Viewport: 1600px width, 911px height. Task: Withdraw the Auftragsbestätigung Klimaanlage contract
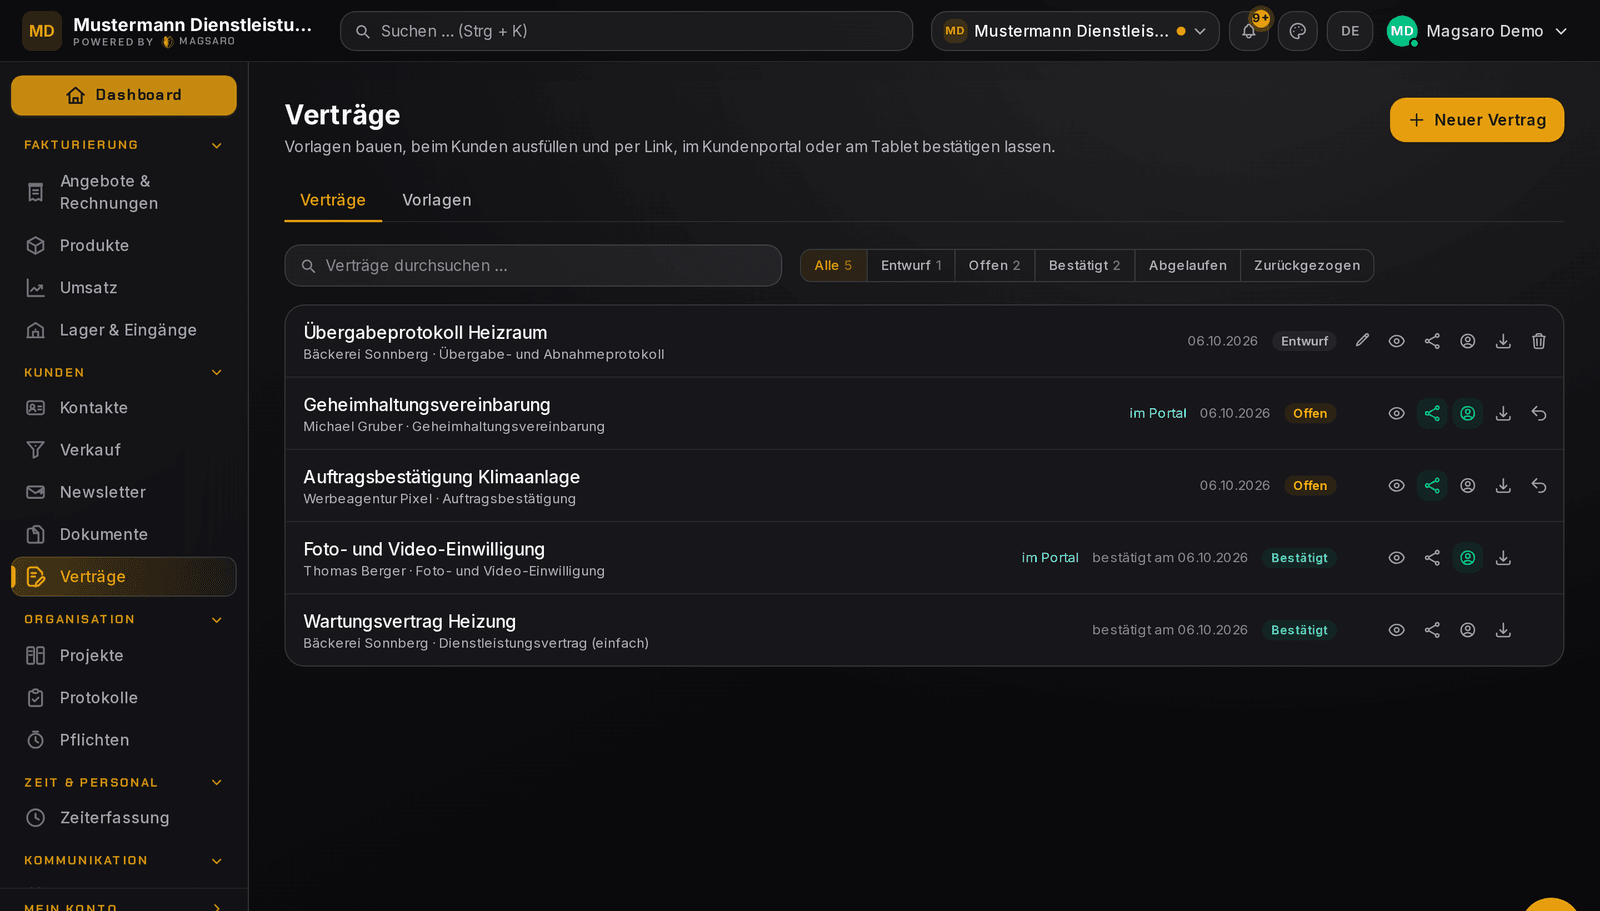coord(1539,485)
